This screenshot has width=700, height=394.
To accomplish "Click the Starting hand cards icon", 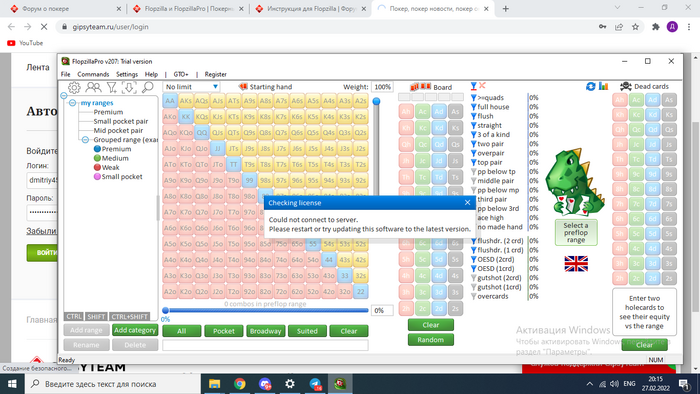I will tap(243, 87).
